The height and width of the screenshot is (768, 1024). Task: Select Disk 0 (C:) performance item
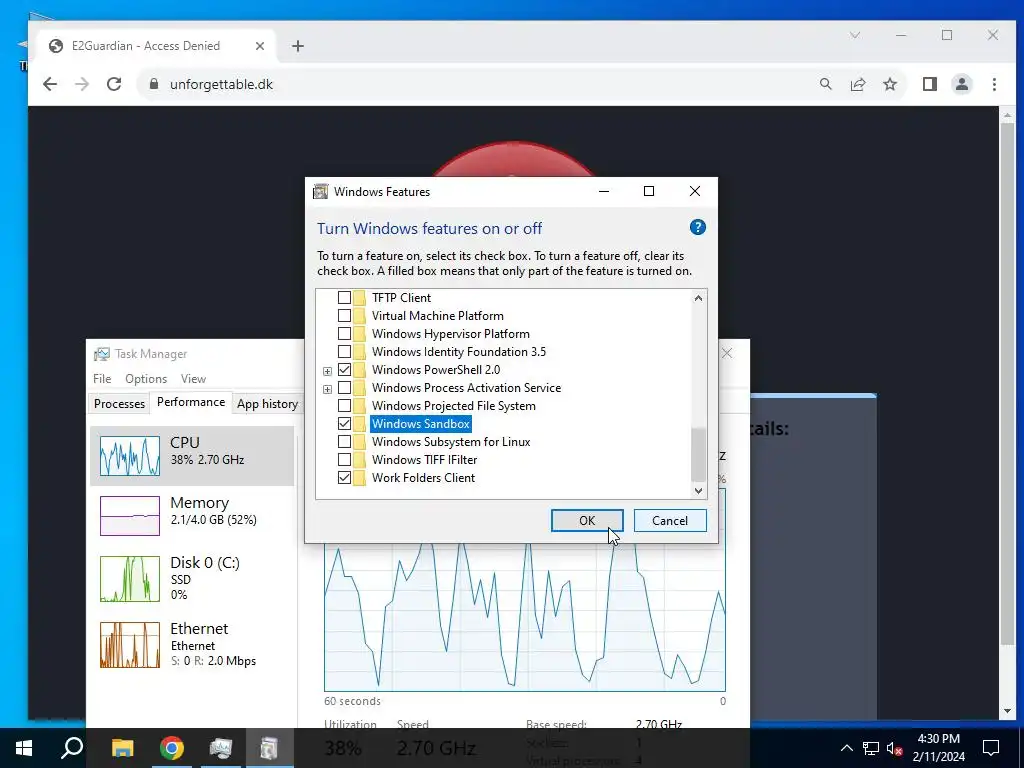coord(192,578)
